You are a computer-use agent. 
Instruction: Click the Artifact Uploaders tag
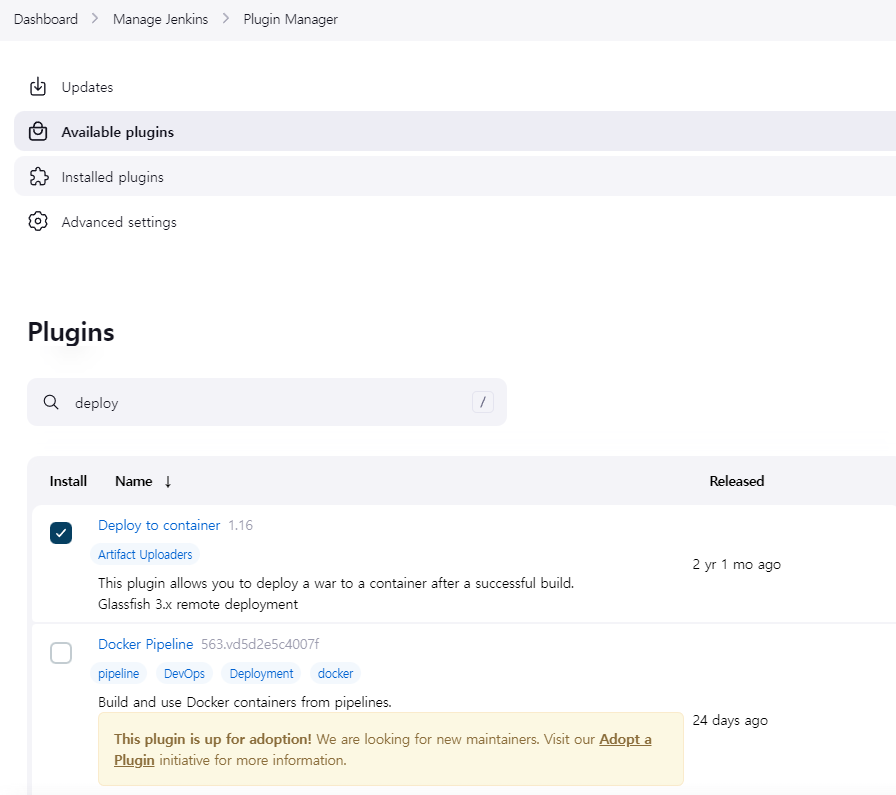click(145, 554)
